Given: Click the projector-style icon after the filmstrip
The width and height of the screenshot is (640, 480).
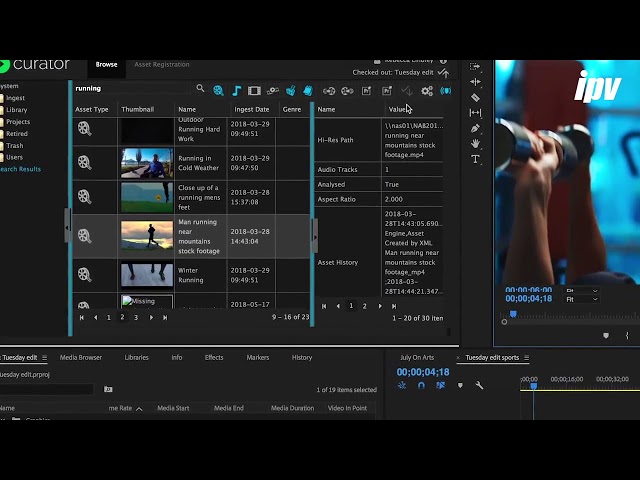Looking at the screenshot, I should [x=272, y=91].
